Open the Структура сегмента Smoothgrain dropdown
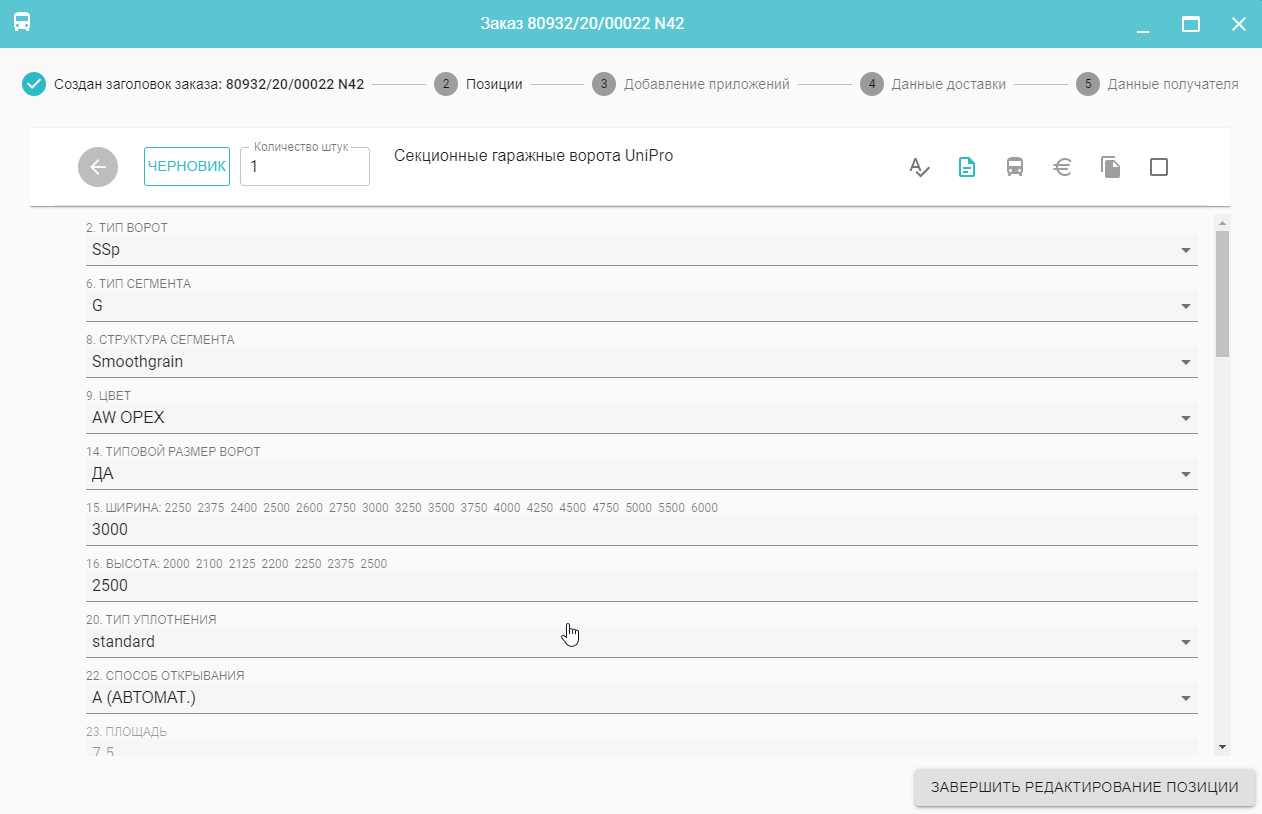The height and width of the screenshot is (814, 1262). pyautogui.click(x=1185, y=362)
